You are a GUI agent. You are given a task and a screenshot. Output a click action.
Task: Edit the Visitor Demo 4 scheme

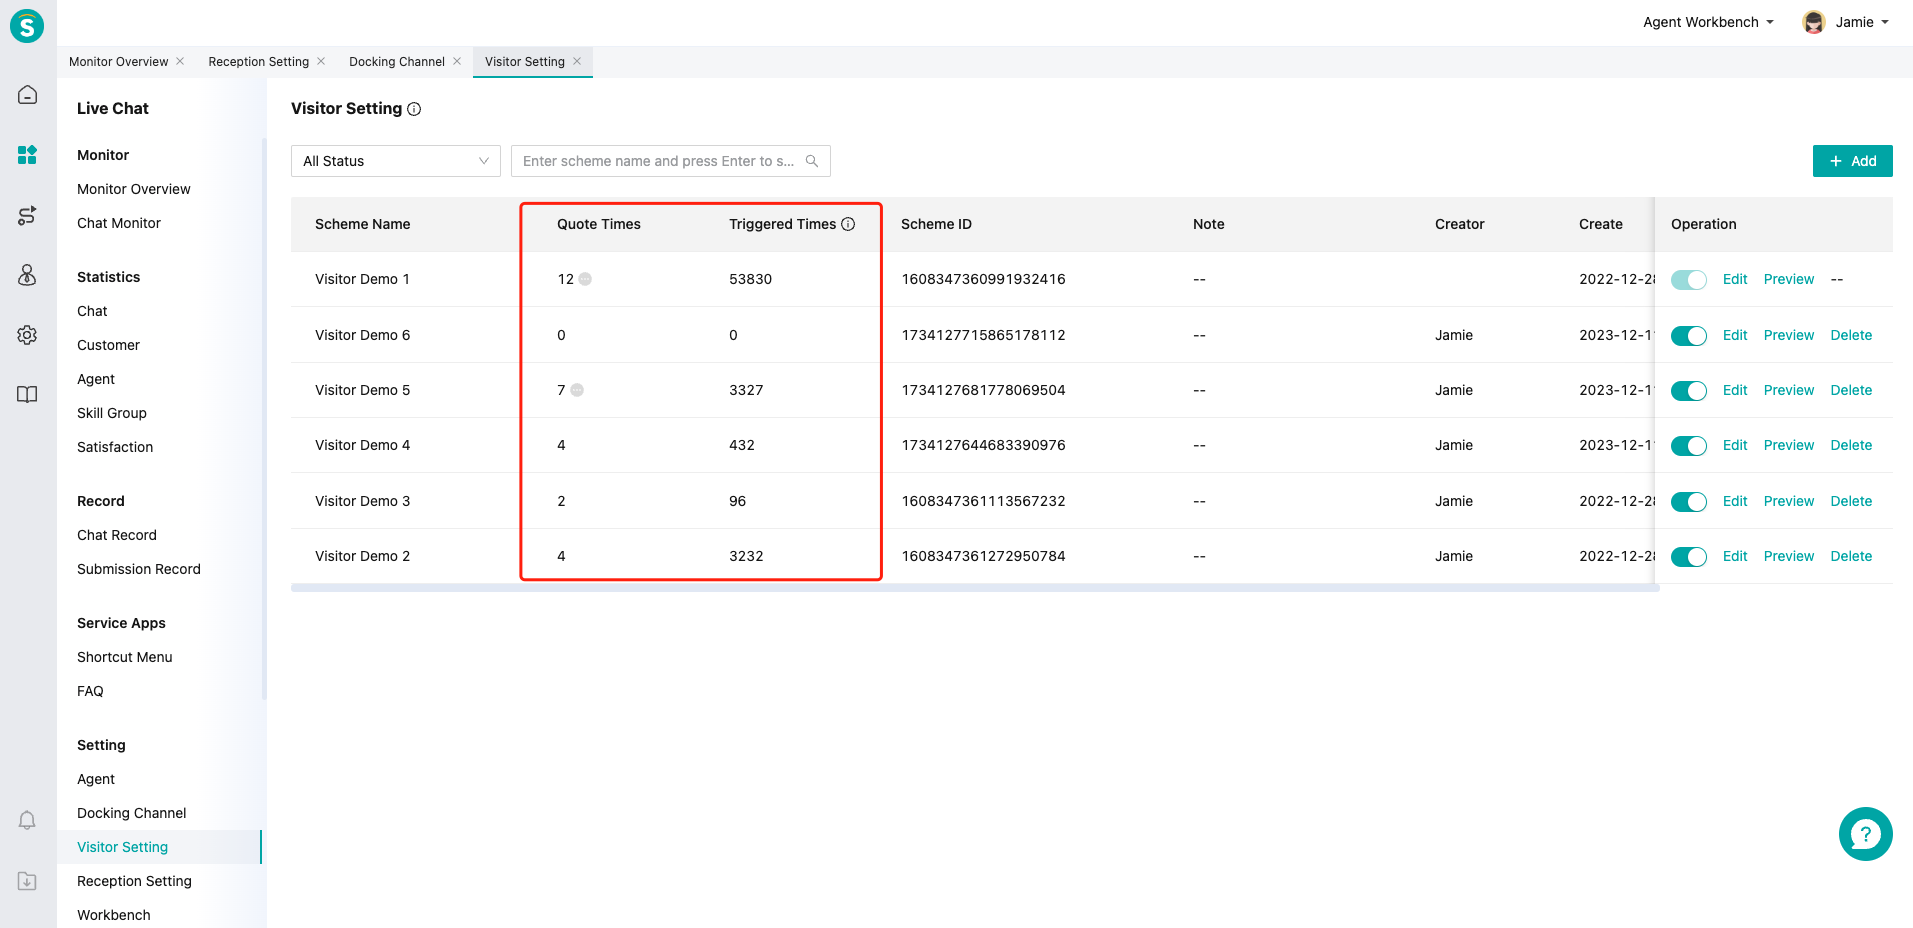tap(1735, 445)
